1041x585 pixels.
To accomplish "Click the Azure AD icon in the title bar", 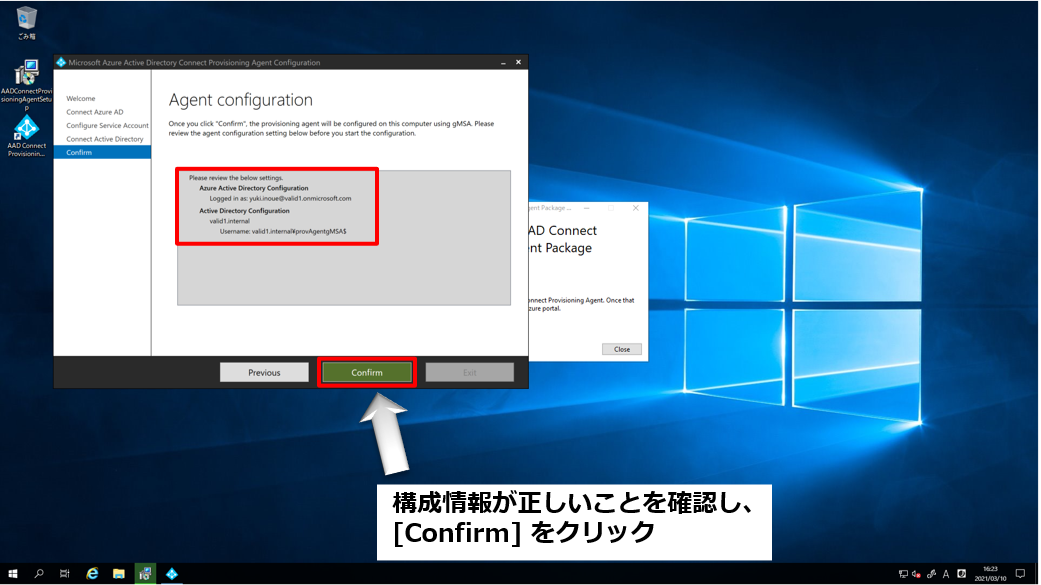I will [x=61, y=62].
